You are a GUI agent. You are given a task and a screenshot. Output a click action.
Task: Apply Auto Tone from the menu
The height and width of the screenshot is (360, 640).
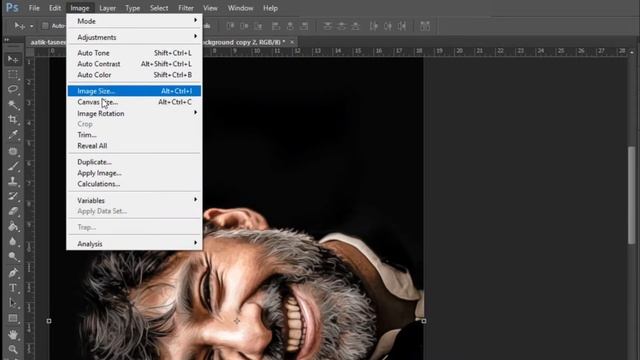tap(134, 53)
